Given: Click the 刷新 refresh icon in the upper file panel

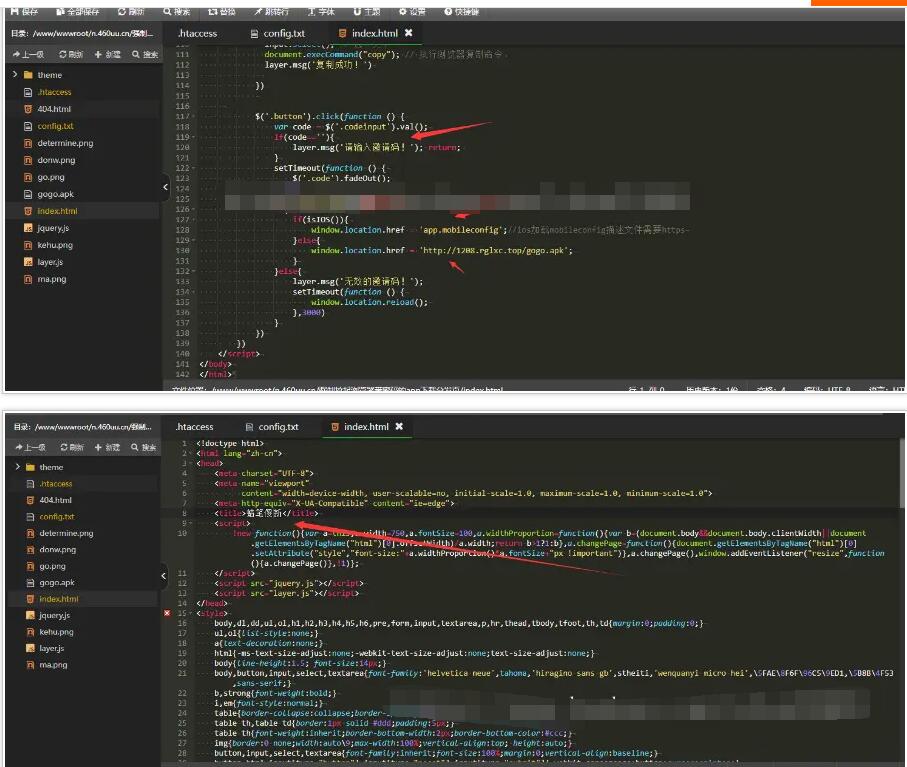Looking at the screenshot, I should coord(64,55).
